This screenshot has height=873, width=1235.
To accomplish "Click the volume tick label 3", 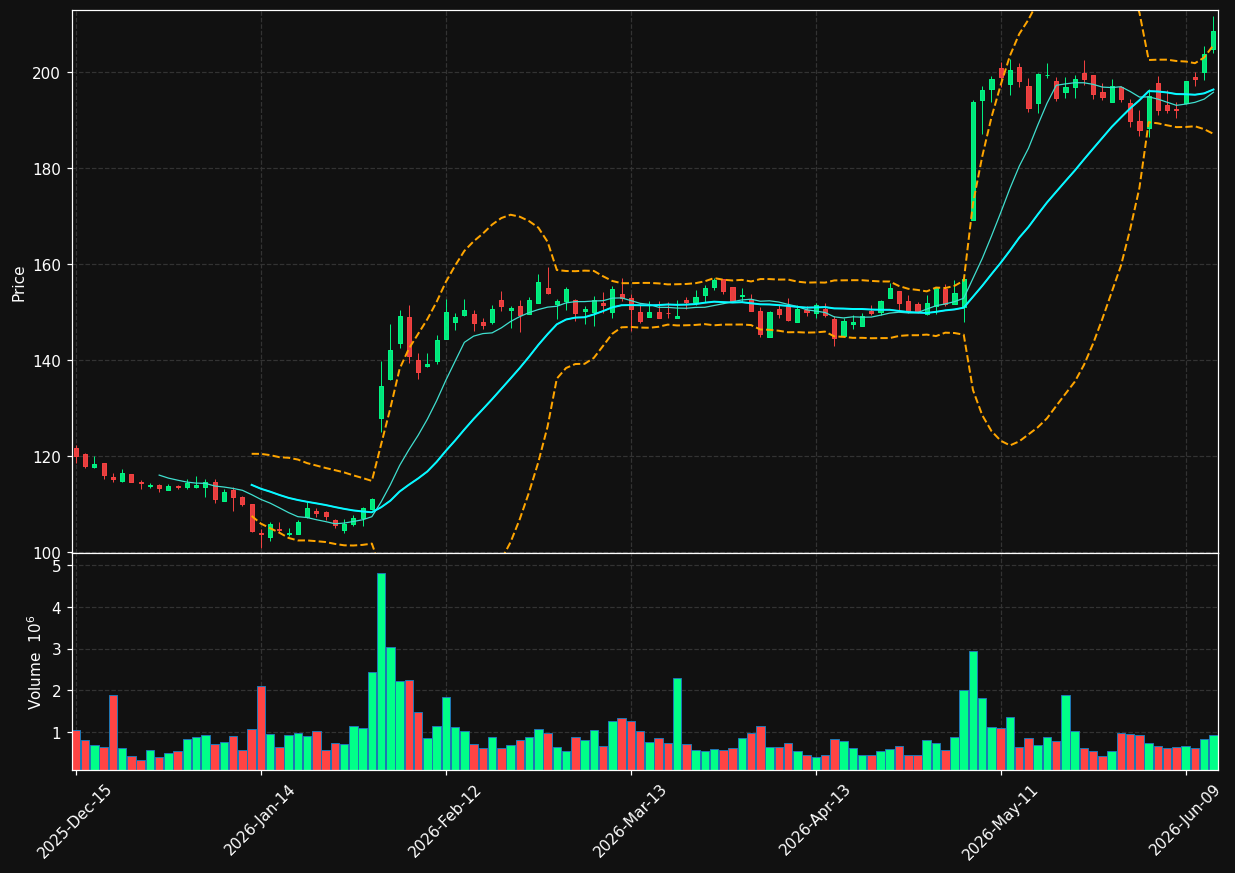I will tap(58, 650).
